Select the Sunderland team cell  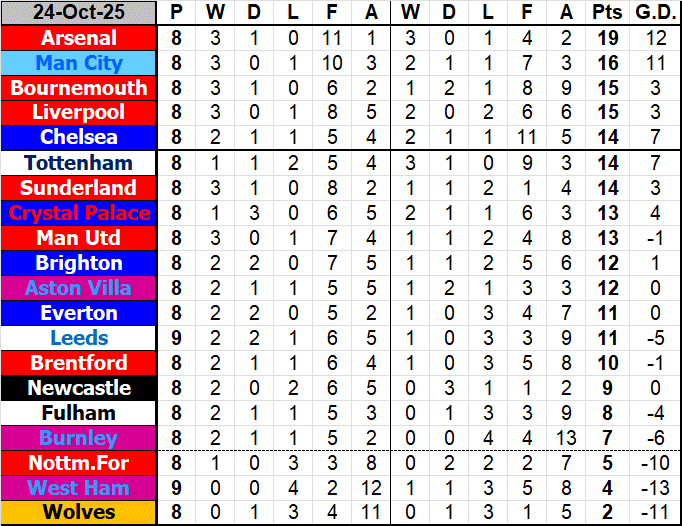(79, 188)
